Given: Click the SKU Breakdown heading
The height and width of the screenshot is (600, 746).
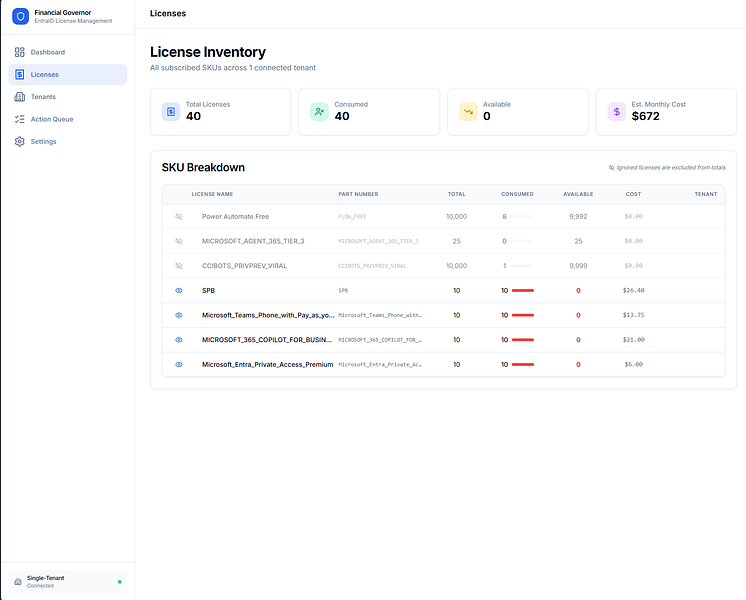Looking at the screenshot, I should [x=203, y=167].
